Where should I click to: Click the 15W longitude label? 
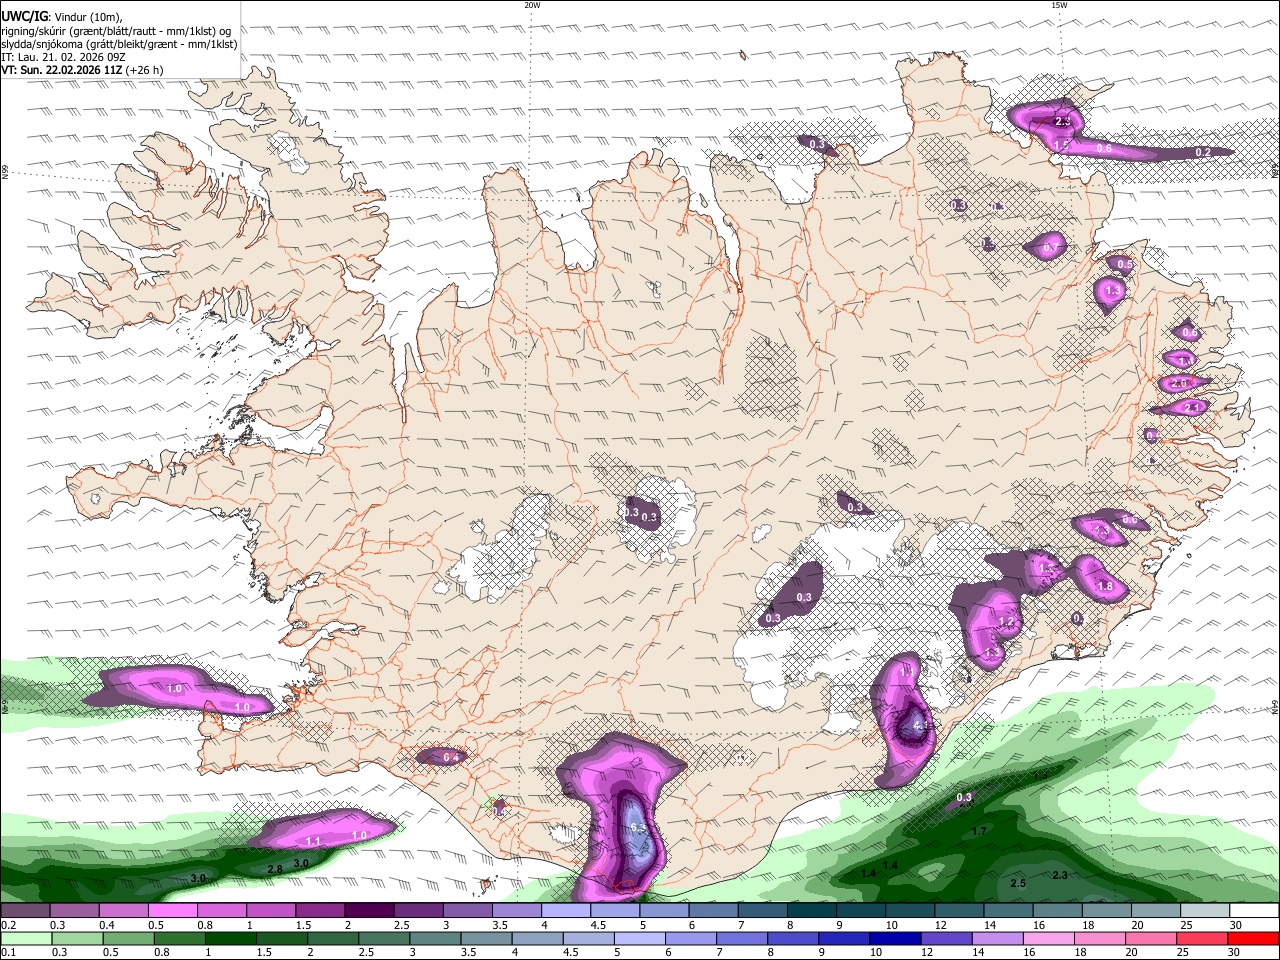click(x=1059, y=5)
